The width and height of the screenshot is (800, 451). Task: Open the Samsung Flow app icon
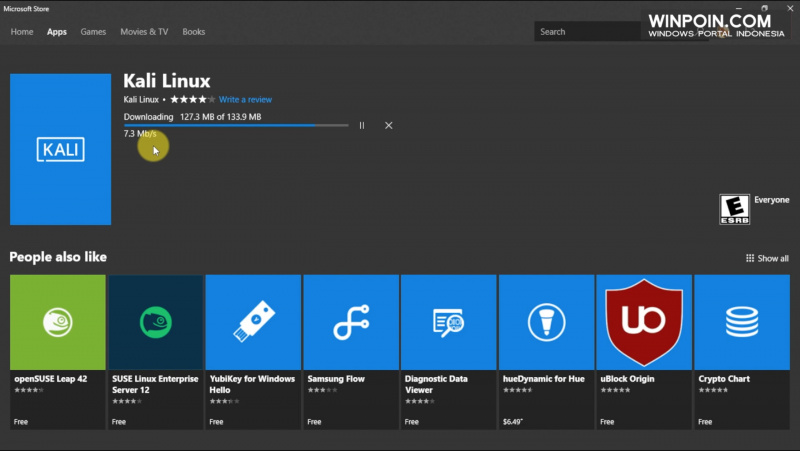(351, 322)
